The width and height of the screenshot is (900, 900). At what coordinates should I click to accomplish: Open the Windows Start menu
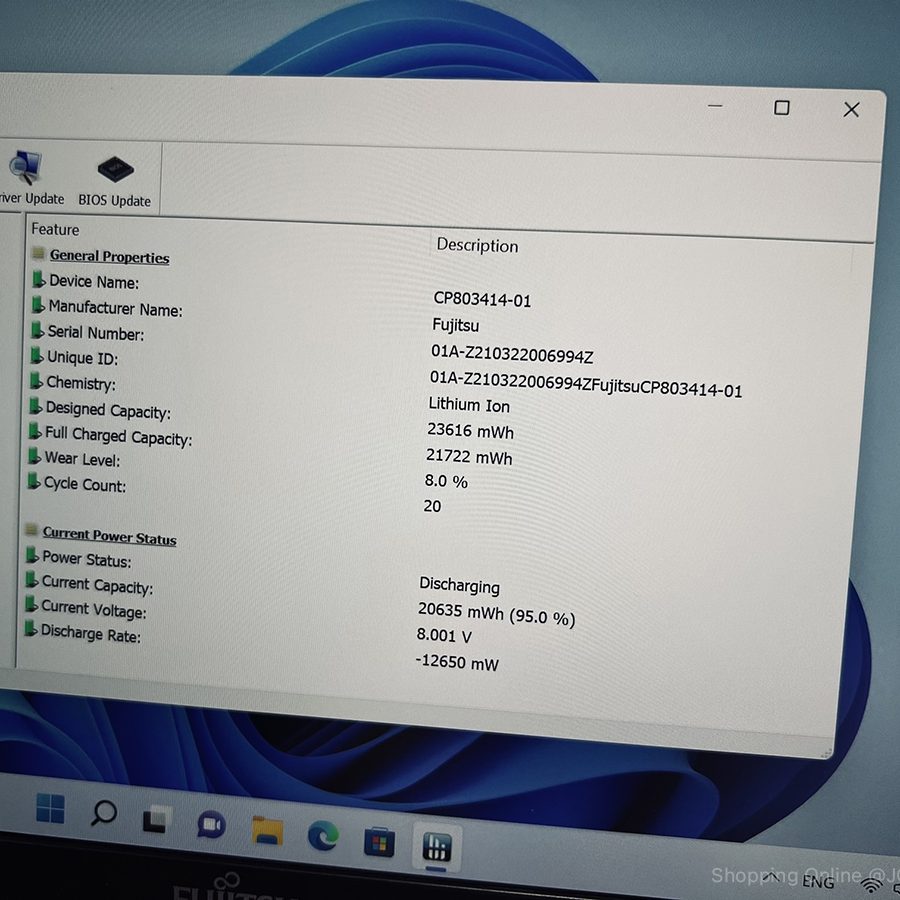point(51,808)
